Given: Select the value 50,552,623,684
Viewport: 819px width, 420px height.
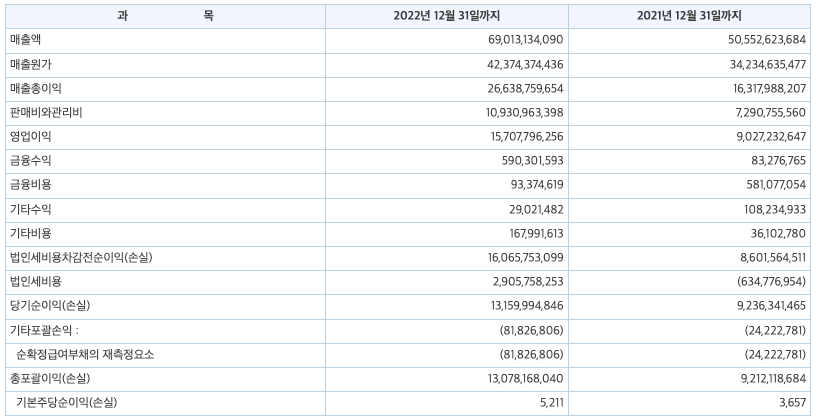Looking at the screenshot, I should [767, 40].
